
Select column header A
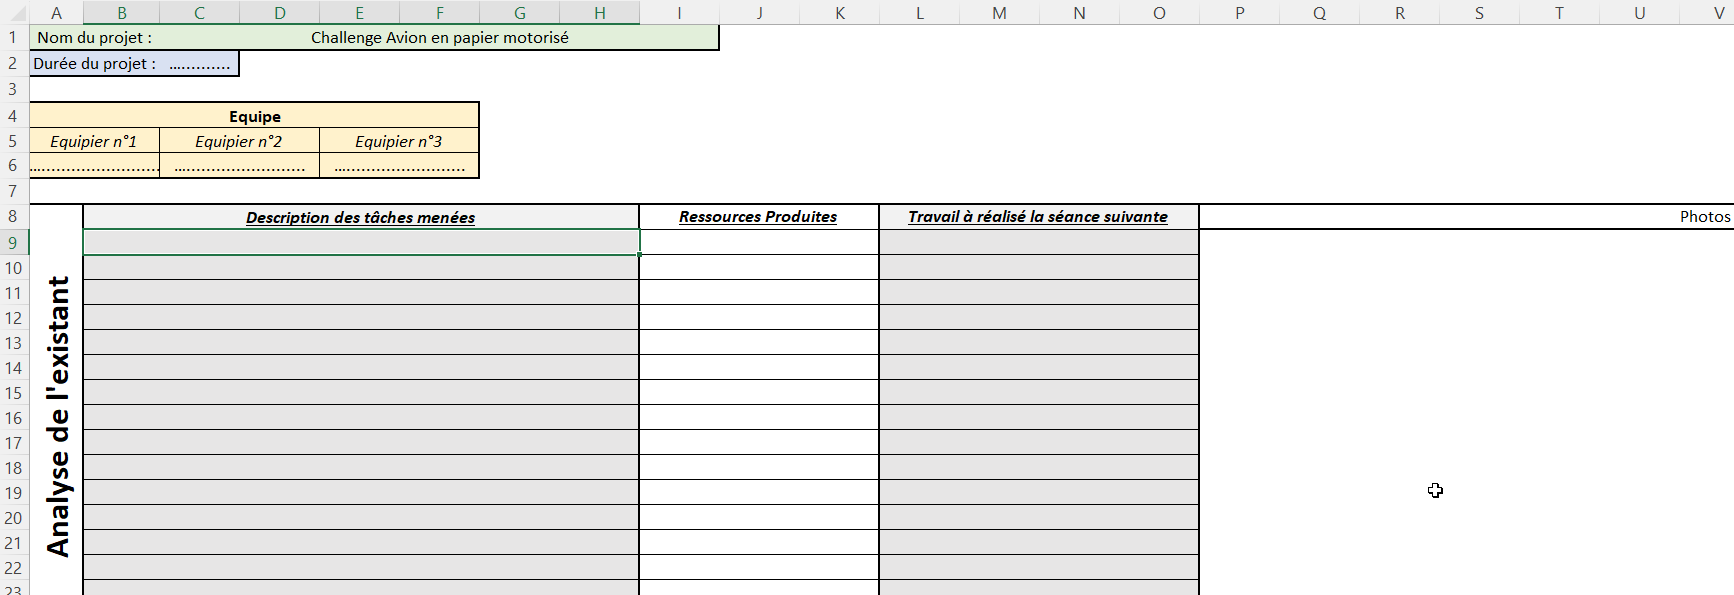tap(56, 13)
